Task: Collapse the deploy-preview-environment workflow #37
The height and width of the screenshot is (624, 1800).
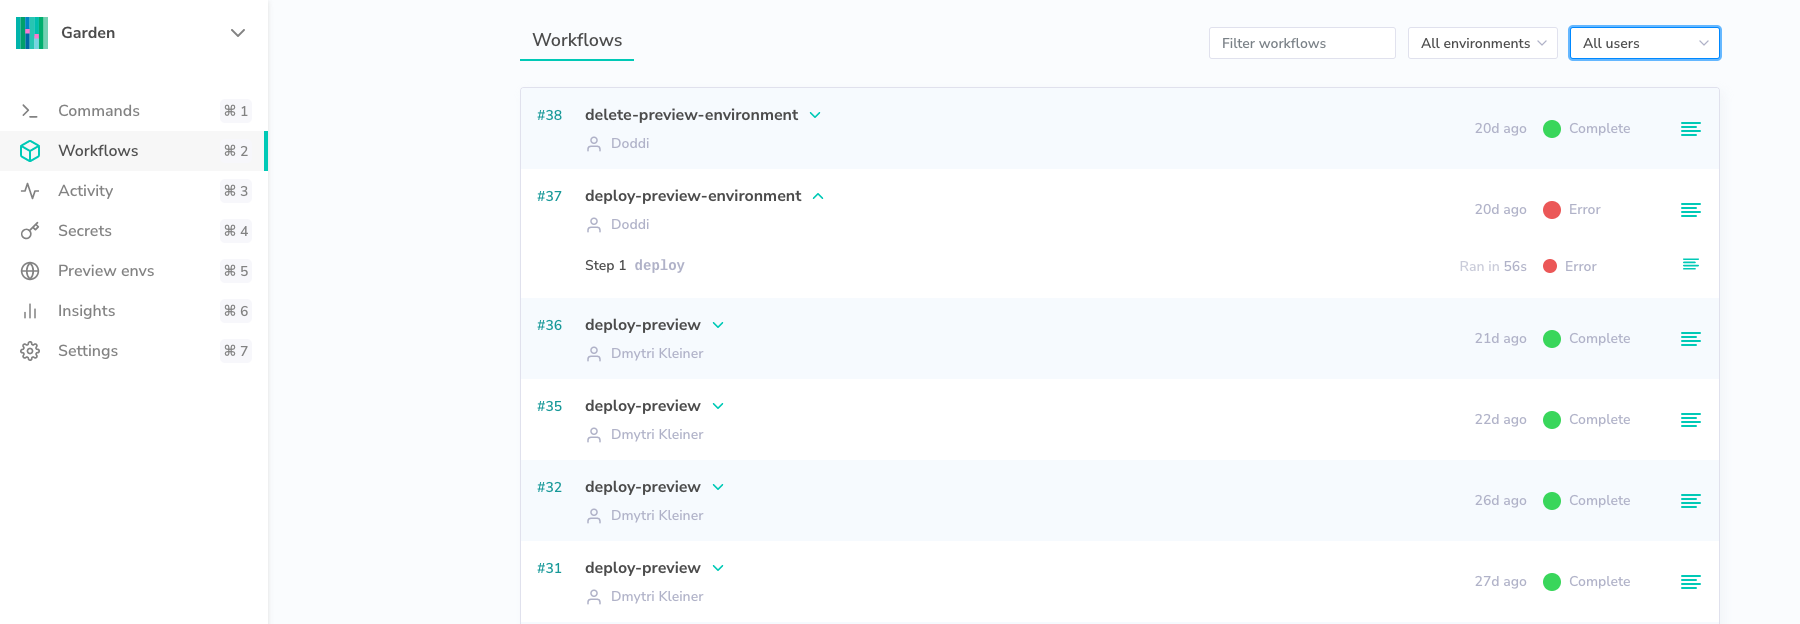Action: [818, 196]
